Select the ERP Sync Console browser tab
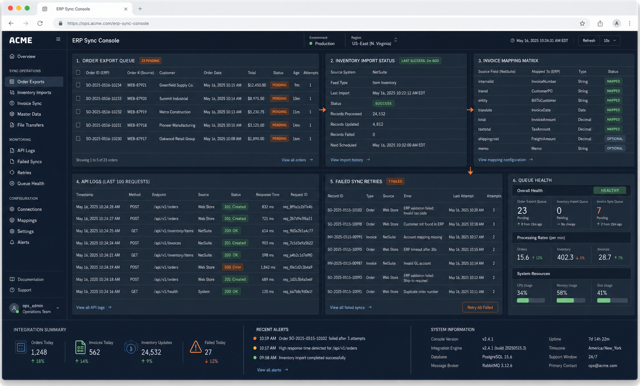Screen dimensions: 640x386 click(84, 9)
